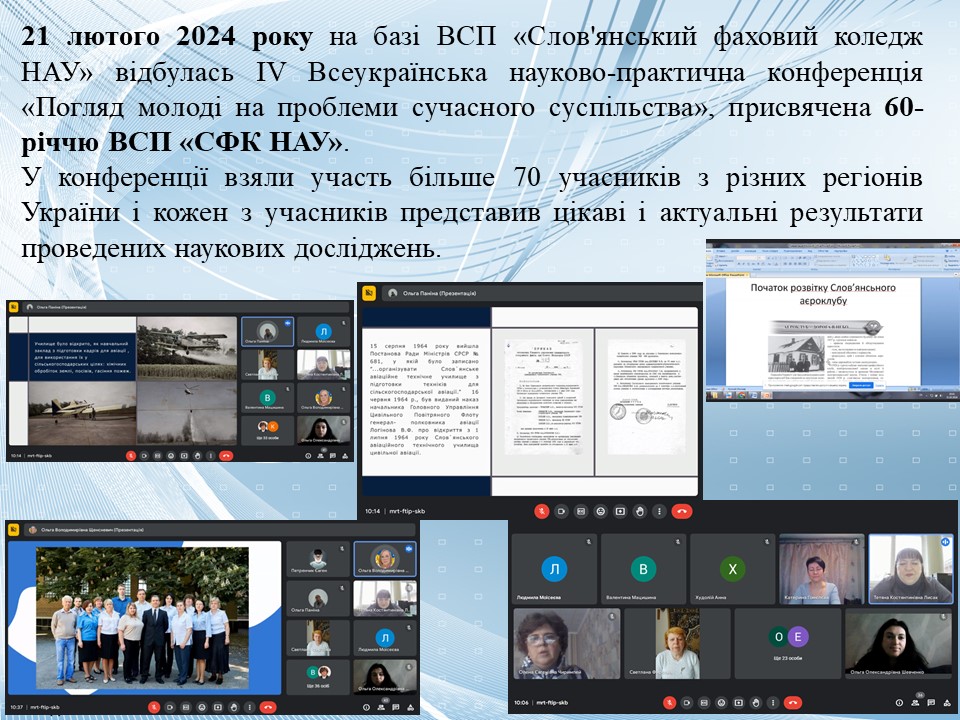Toggle camera in the document scans meeting window
This screenshot has width=960, height=720.
(x=561, y=511)
